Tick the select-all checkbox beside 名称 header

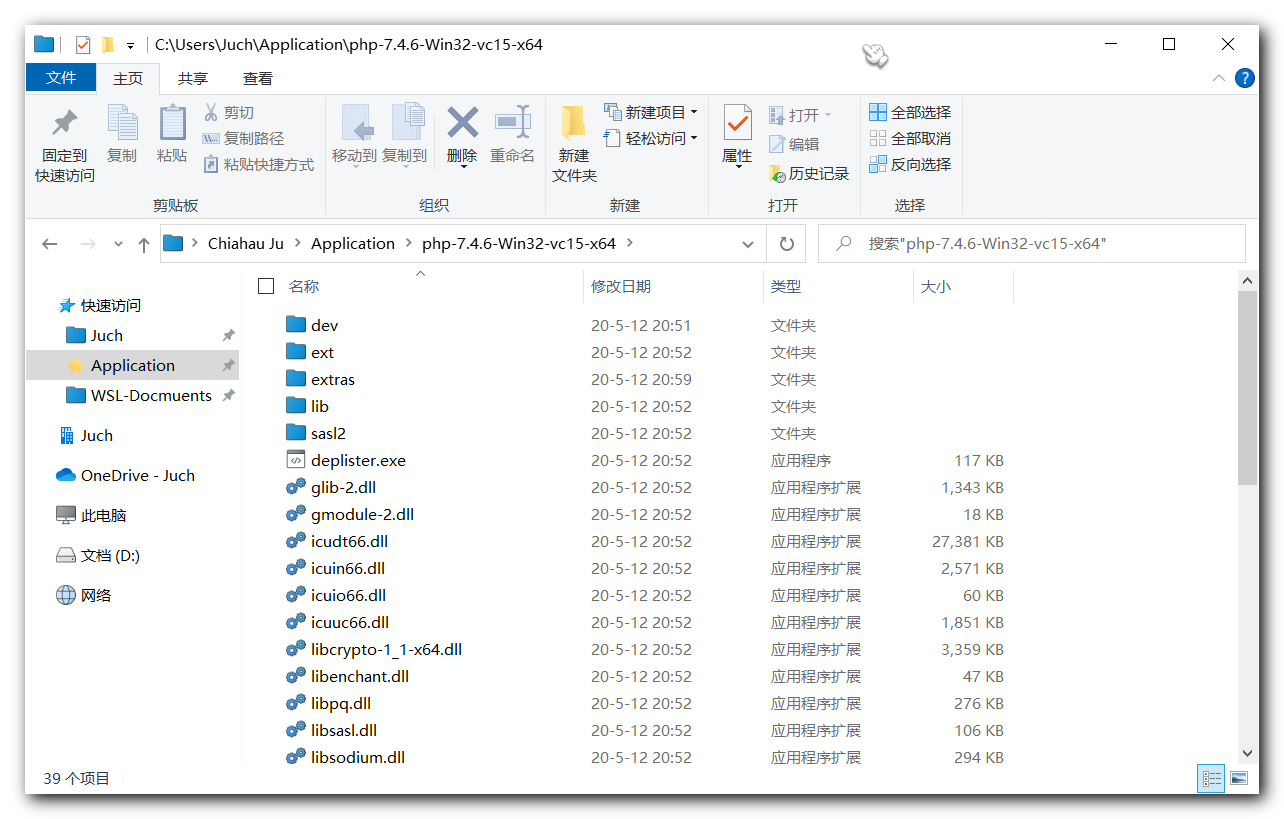pyautogui.click(x=266, y=286)
